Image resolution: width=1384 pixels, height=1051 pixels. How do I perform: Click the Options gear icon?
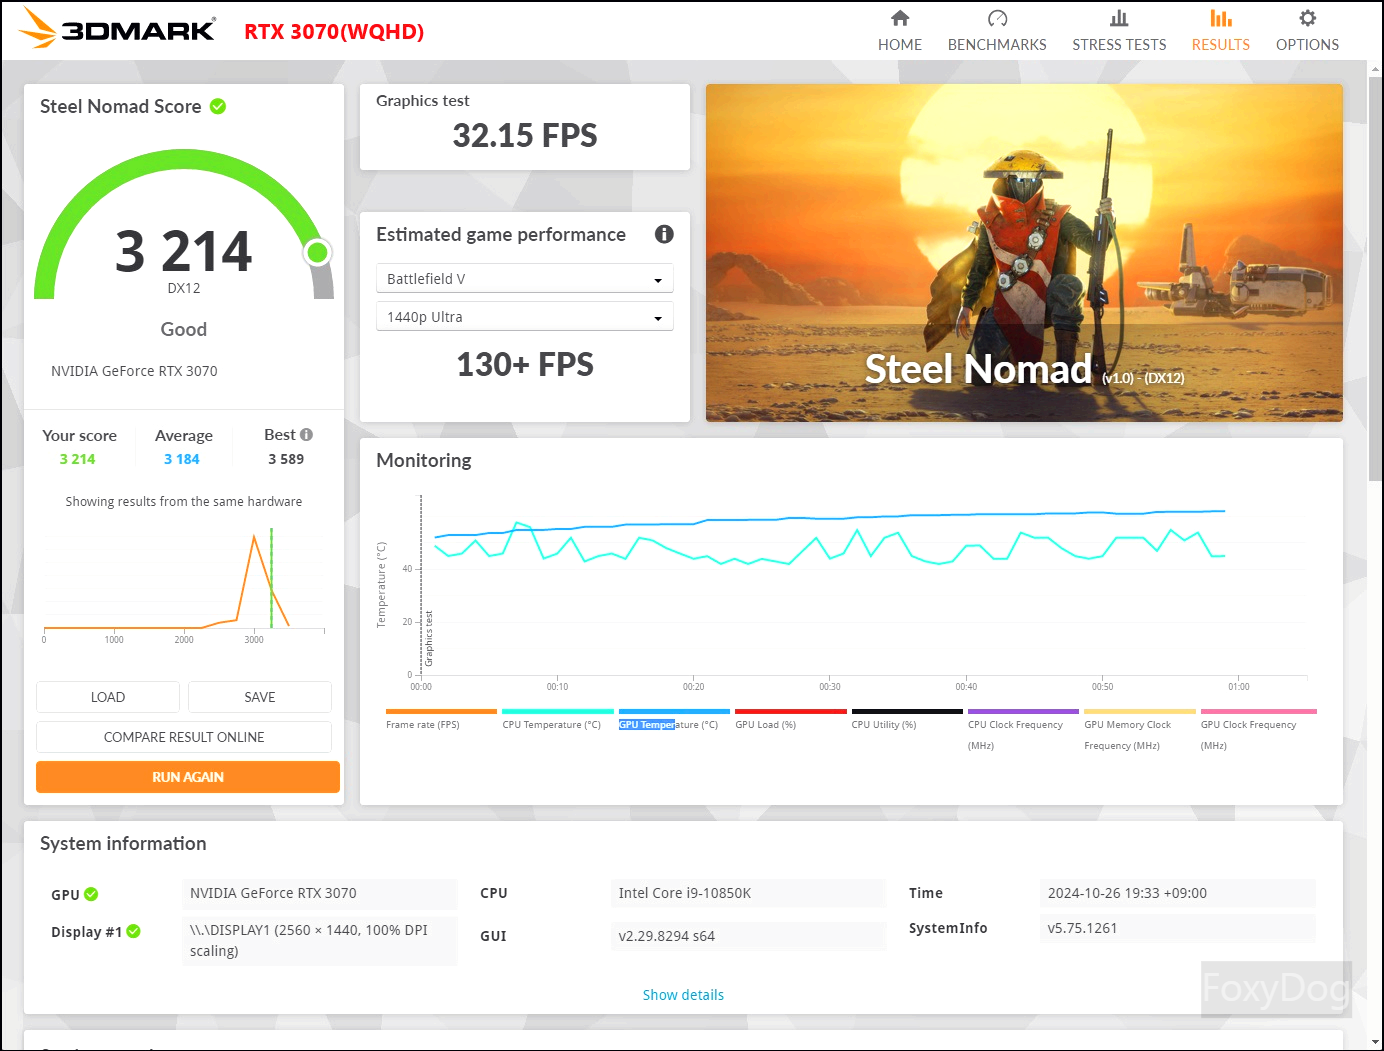tap(1307, 18)
